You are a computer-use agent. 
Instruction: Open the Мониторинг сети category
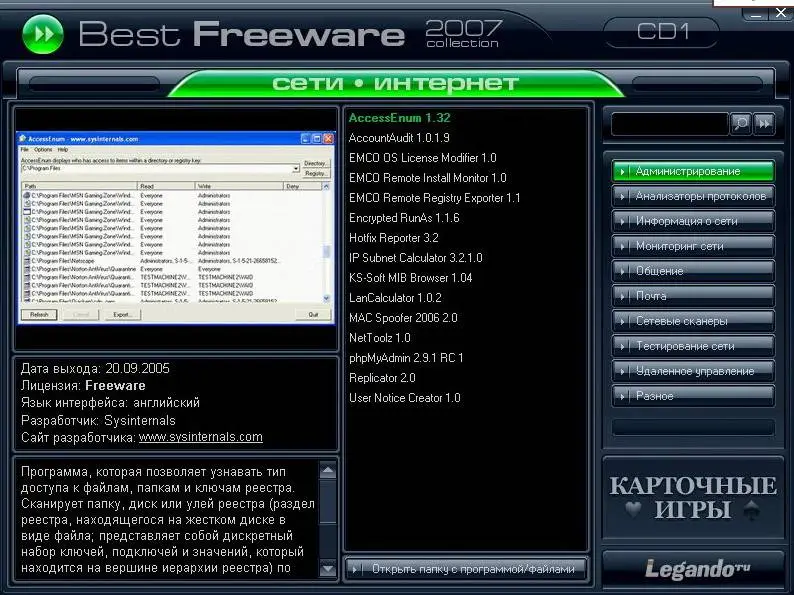pos(693,246)
